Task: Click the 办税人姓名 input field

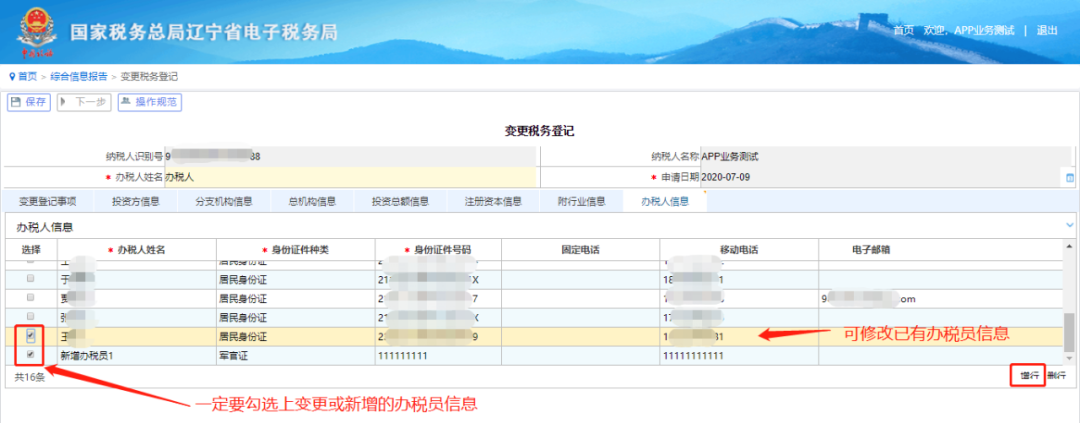Action: click(350, 177)
